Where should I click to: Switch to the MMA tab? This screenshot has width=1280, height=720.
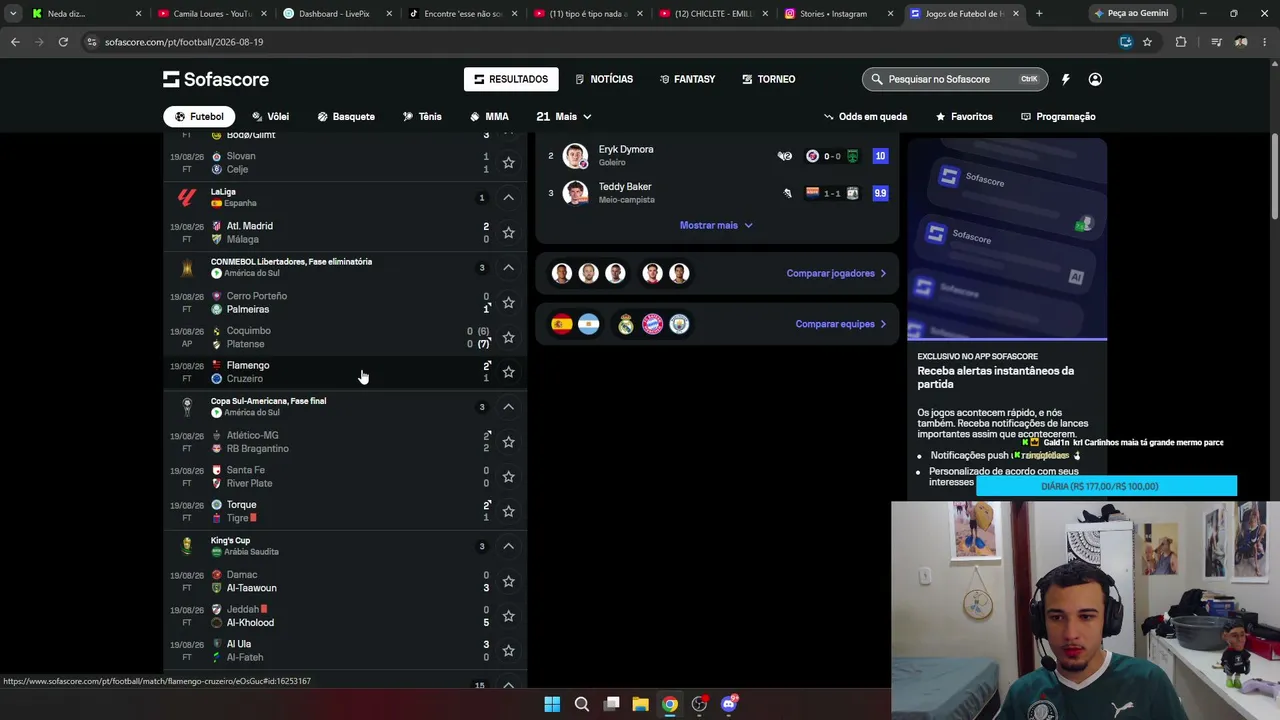tap(489, 117)
